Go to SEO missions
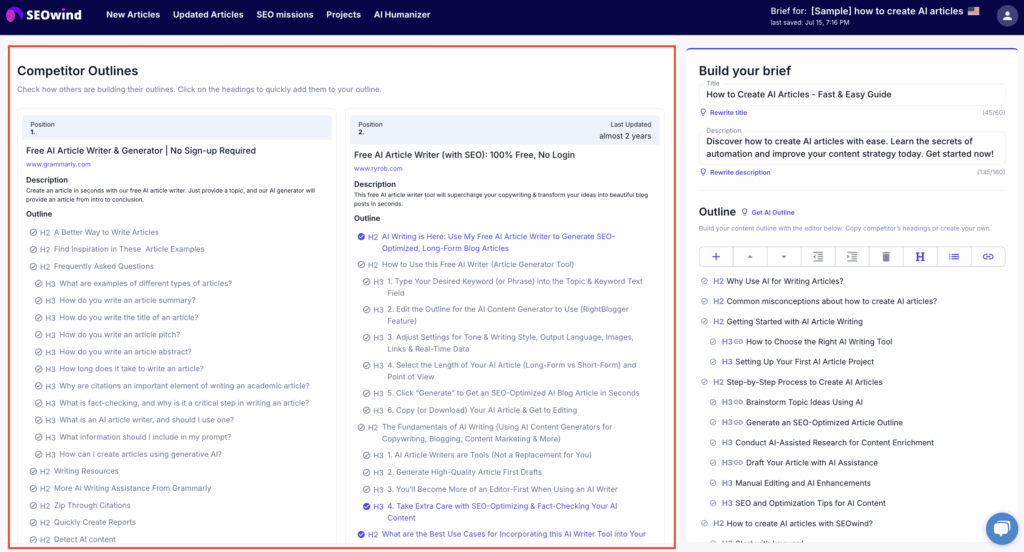The width and height of the screenshot is (1024, 552). [285, 14]
